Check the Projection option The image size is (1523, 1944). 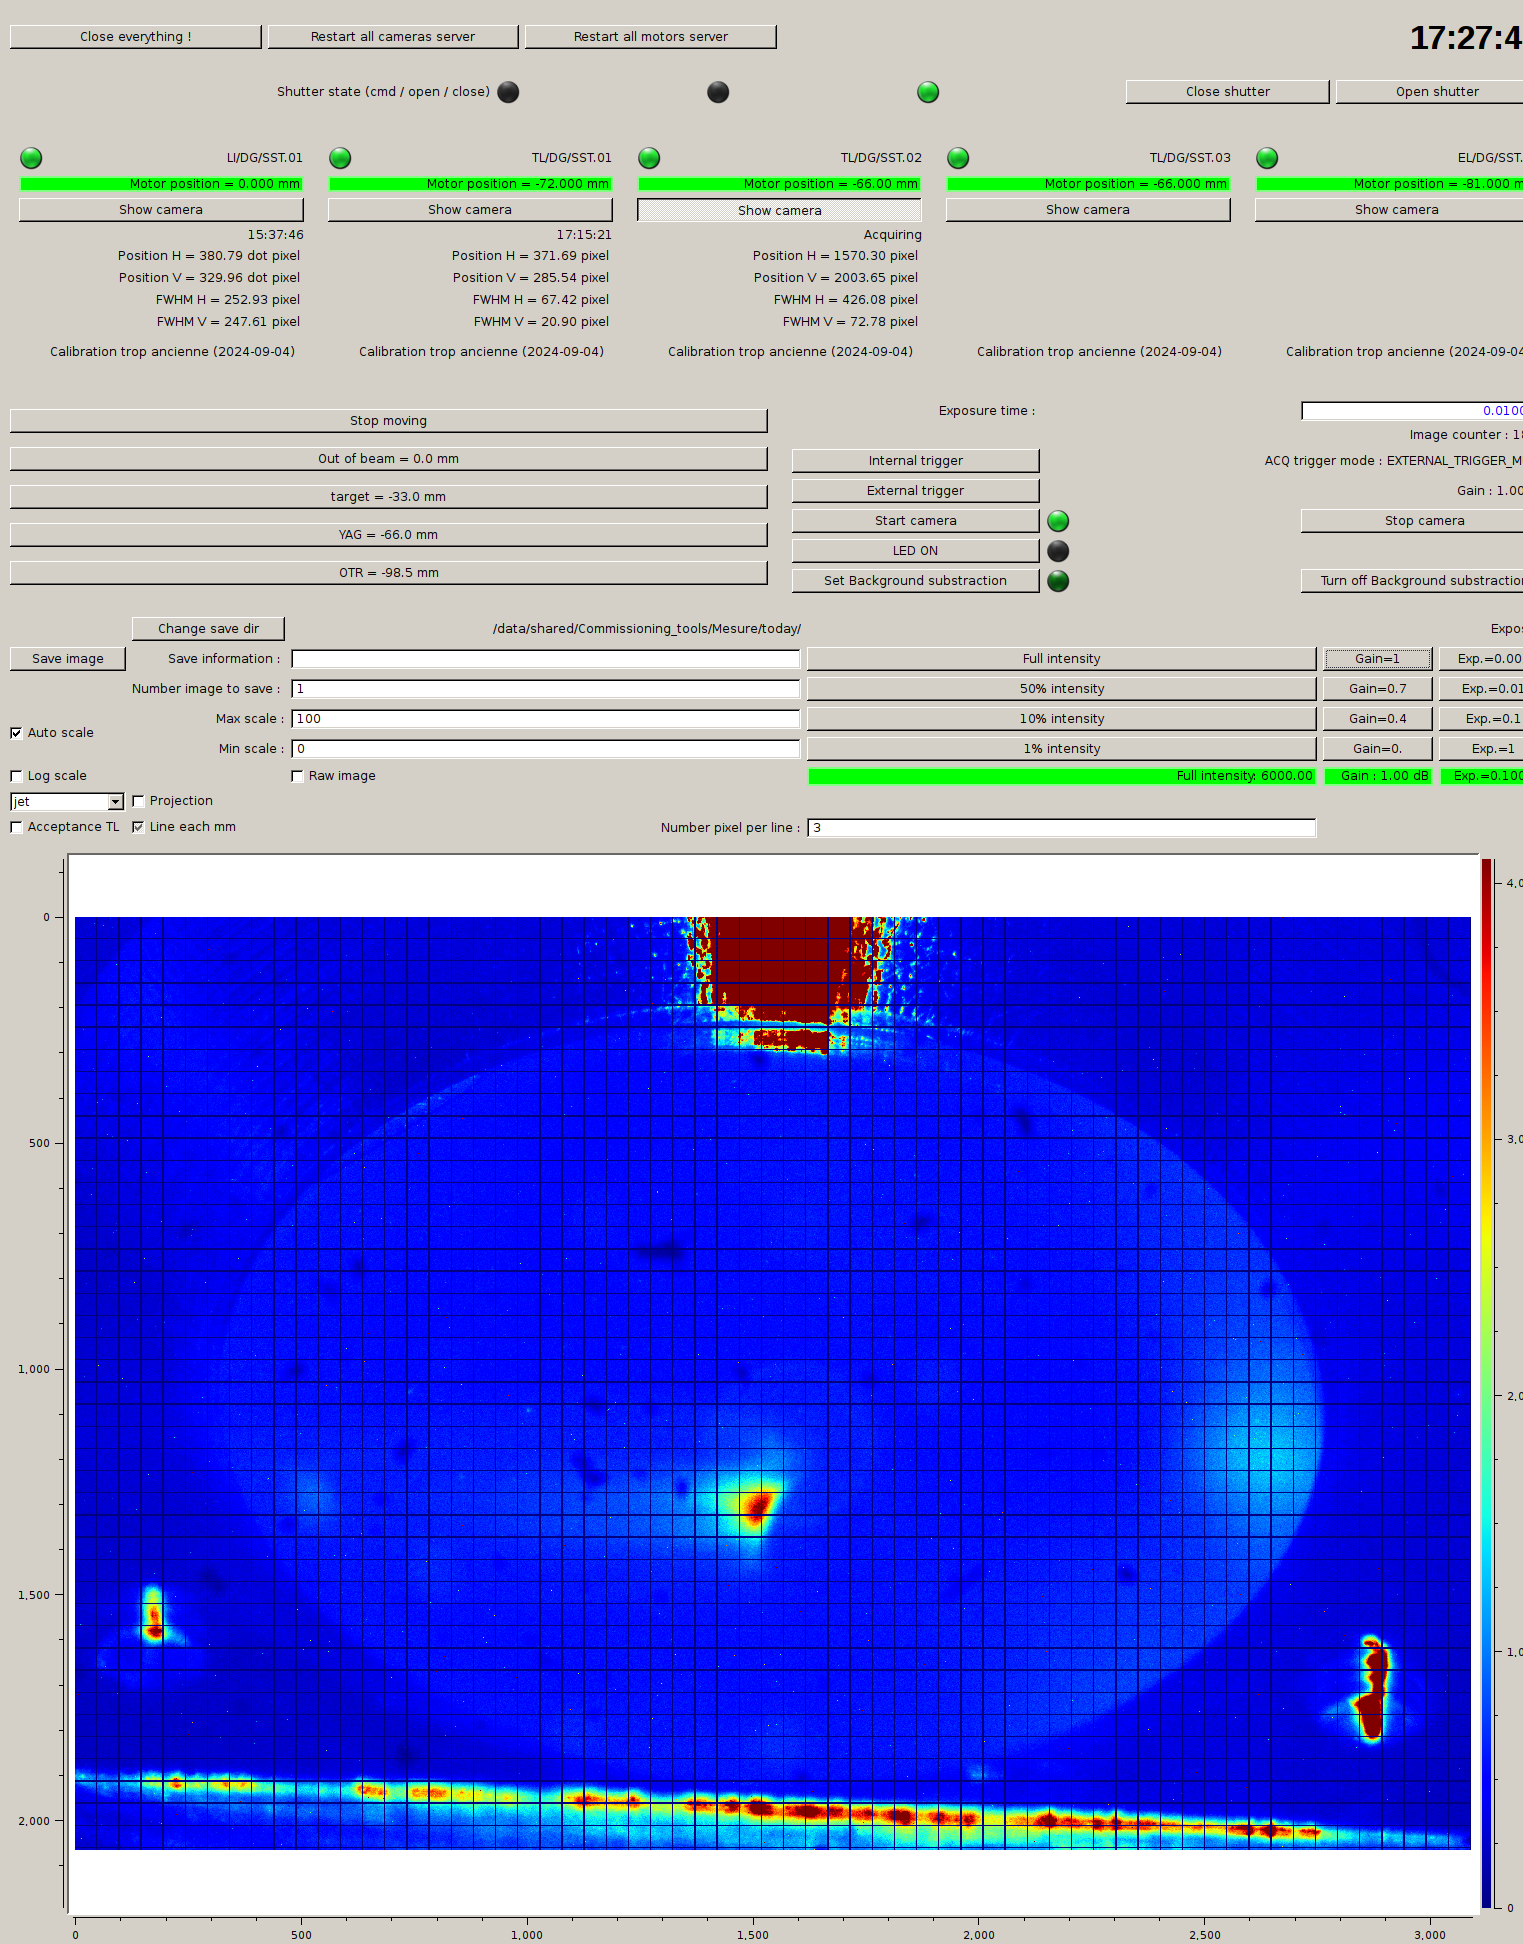138,801
